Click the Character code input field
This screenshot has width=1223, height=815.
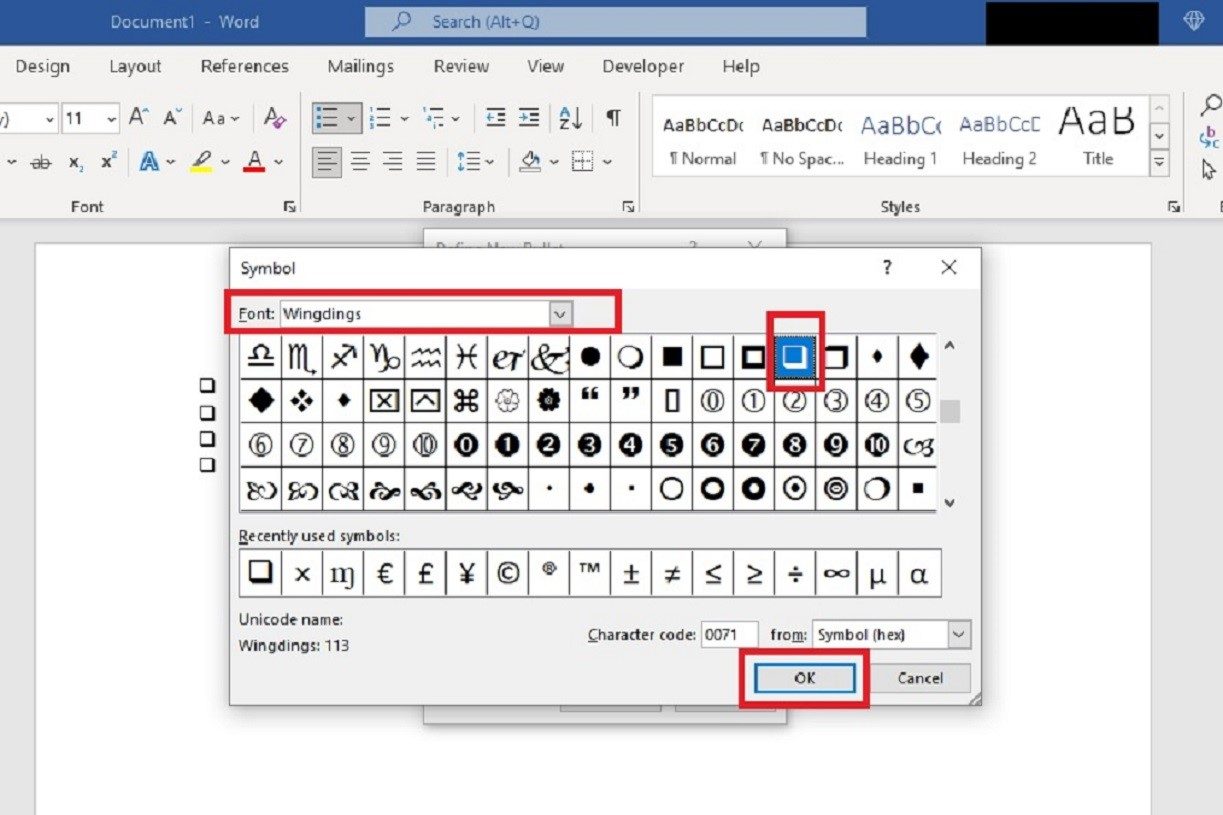(x=730, y=634)
